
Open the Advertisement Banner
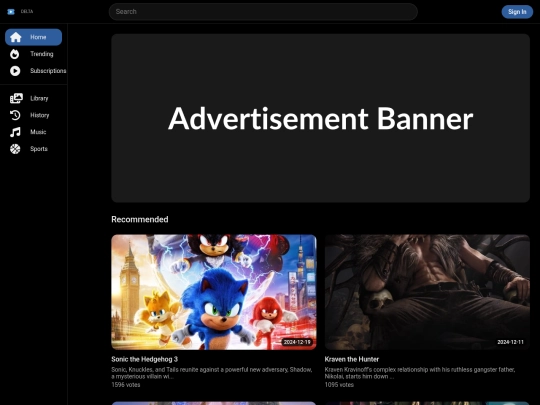[x=320, y=118]
